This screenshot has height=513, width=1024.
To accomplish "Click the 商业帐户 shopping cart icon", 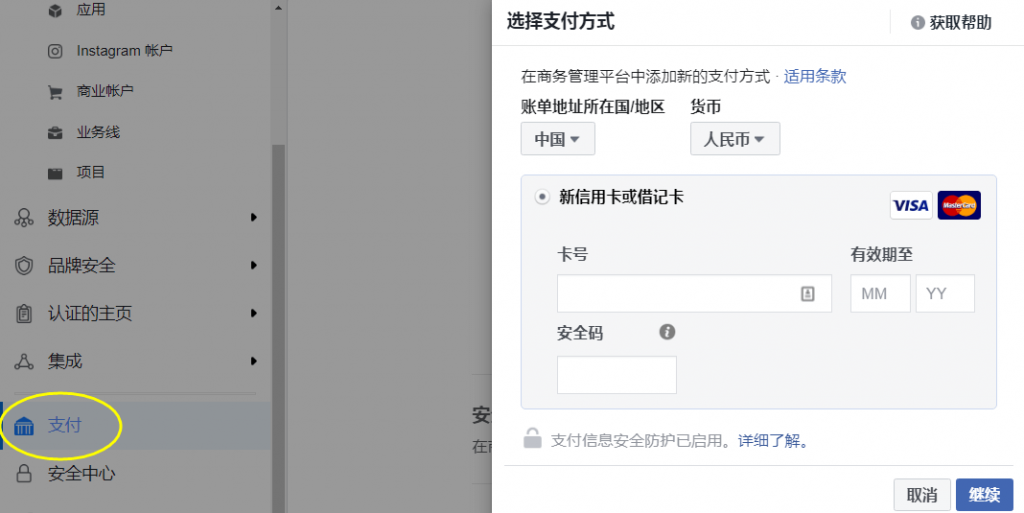I will click(x=56, y=92).
